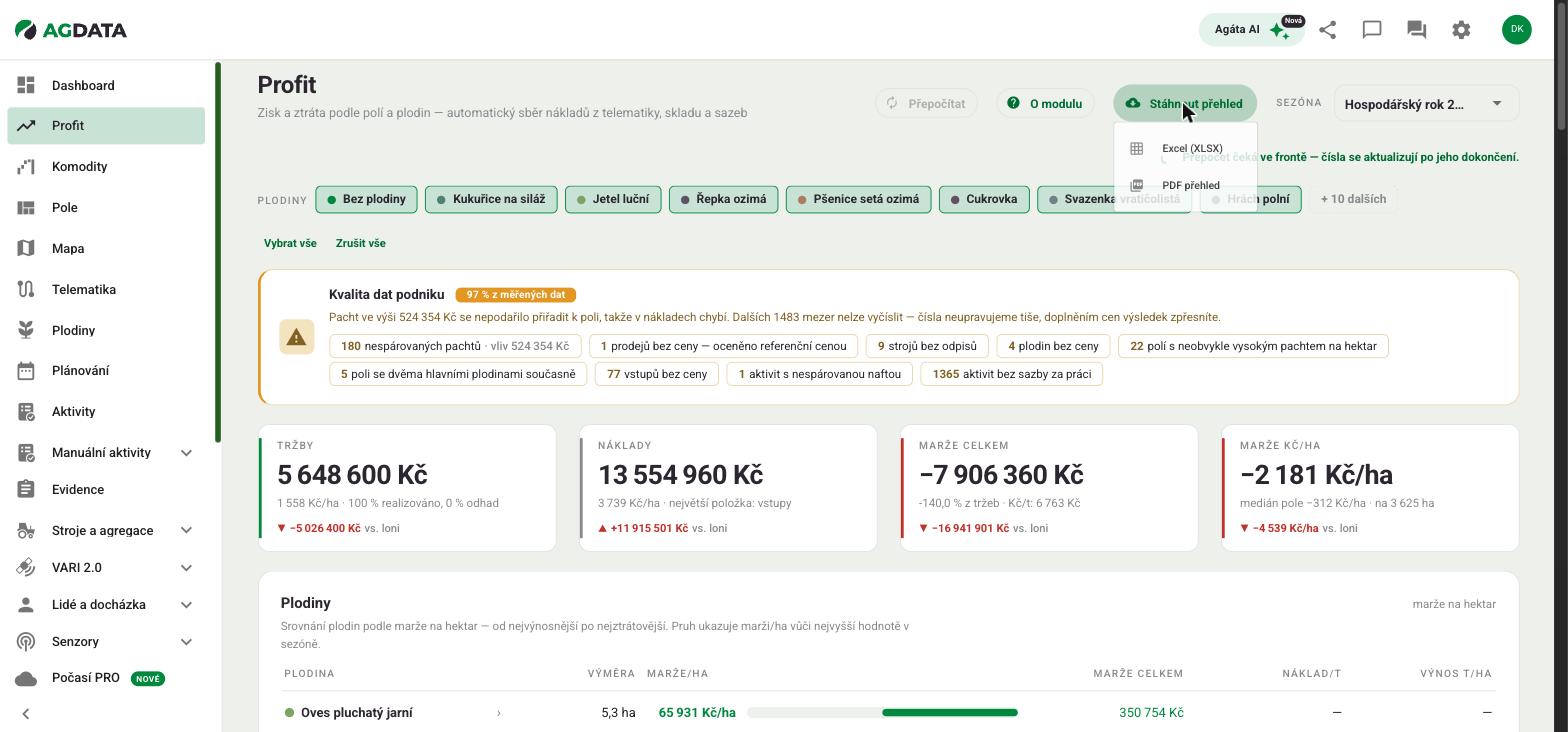The width and height of the screenshot is (1568, 732).
Task: Expand Oves pluchatý jarní row chevron
Action: pos(499,713)
